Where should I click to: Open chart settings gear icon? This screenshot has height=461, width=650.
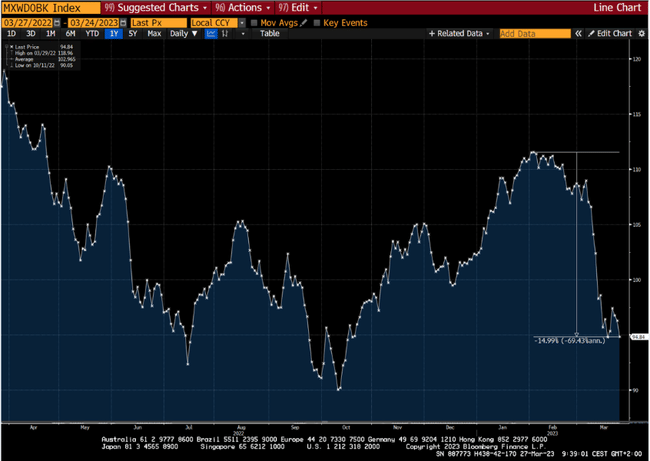[642, 34]
